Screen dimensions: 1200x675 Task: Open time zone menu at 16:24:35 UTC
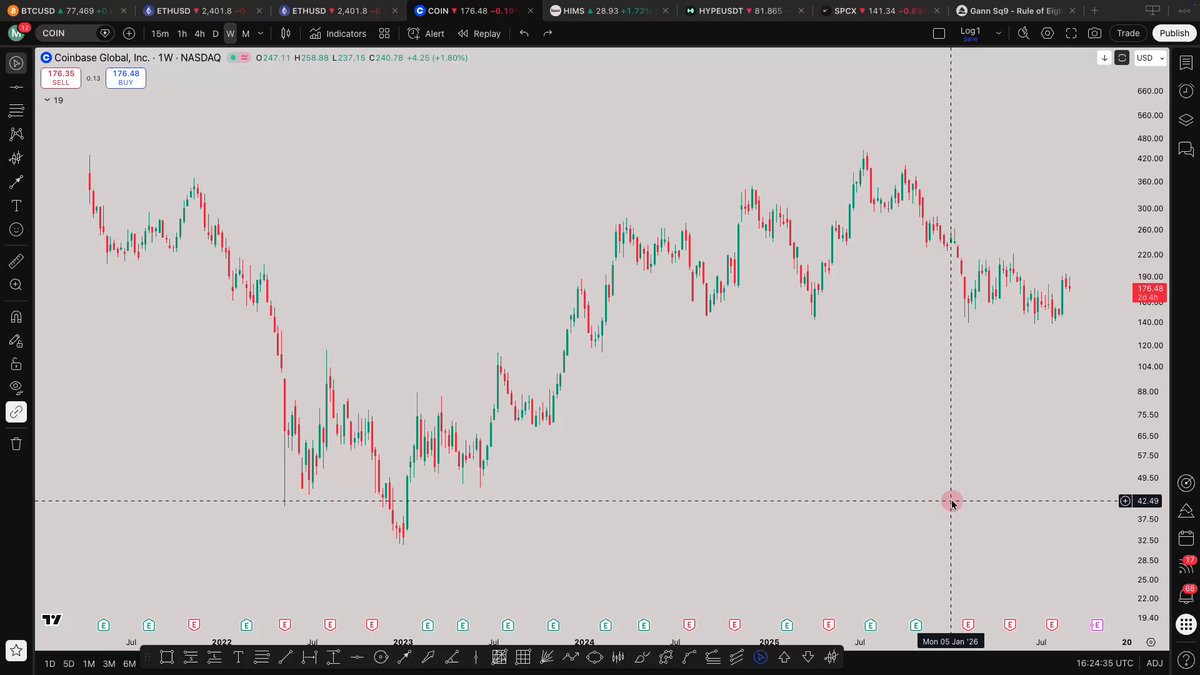(x=1105, y=663)
